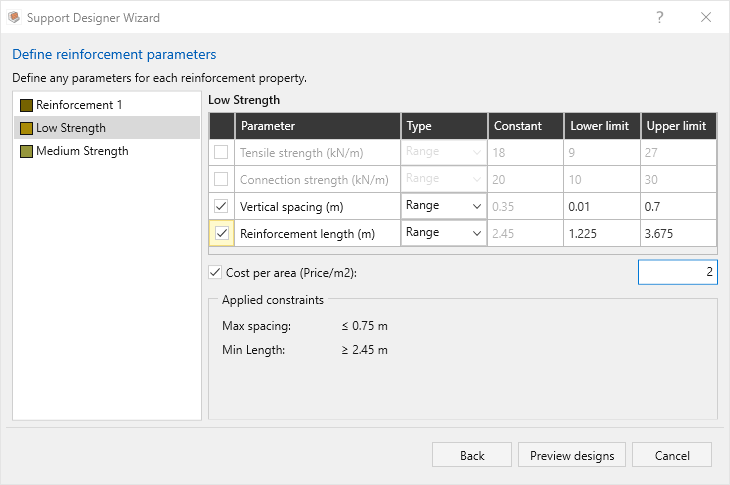Click the Max spacing constraint value
Image resolution: width=730 pixels, height=485 pixels.
365,326
